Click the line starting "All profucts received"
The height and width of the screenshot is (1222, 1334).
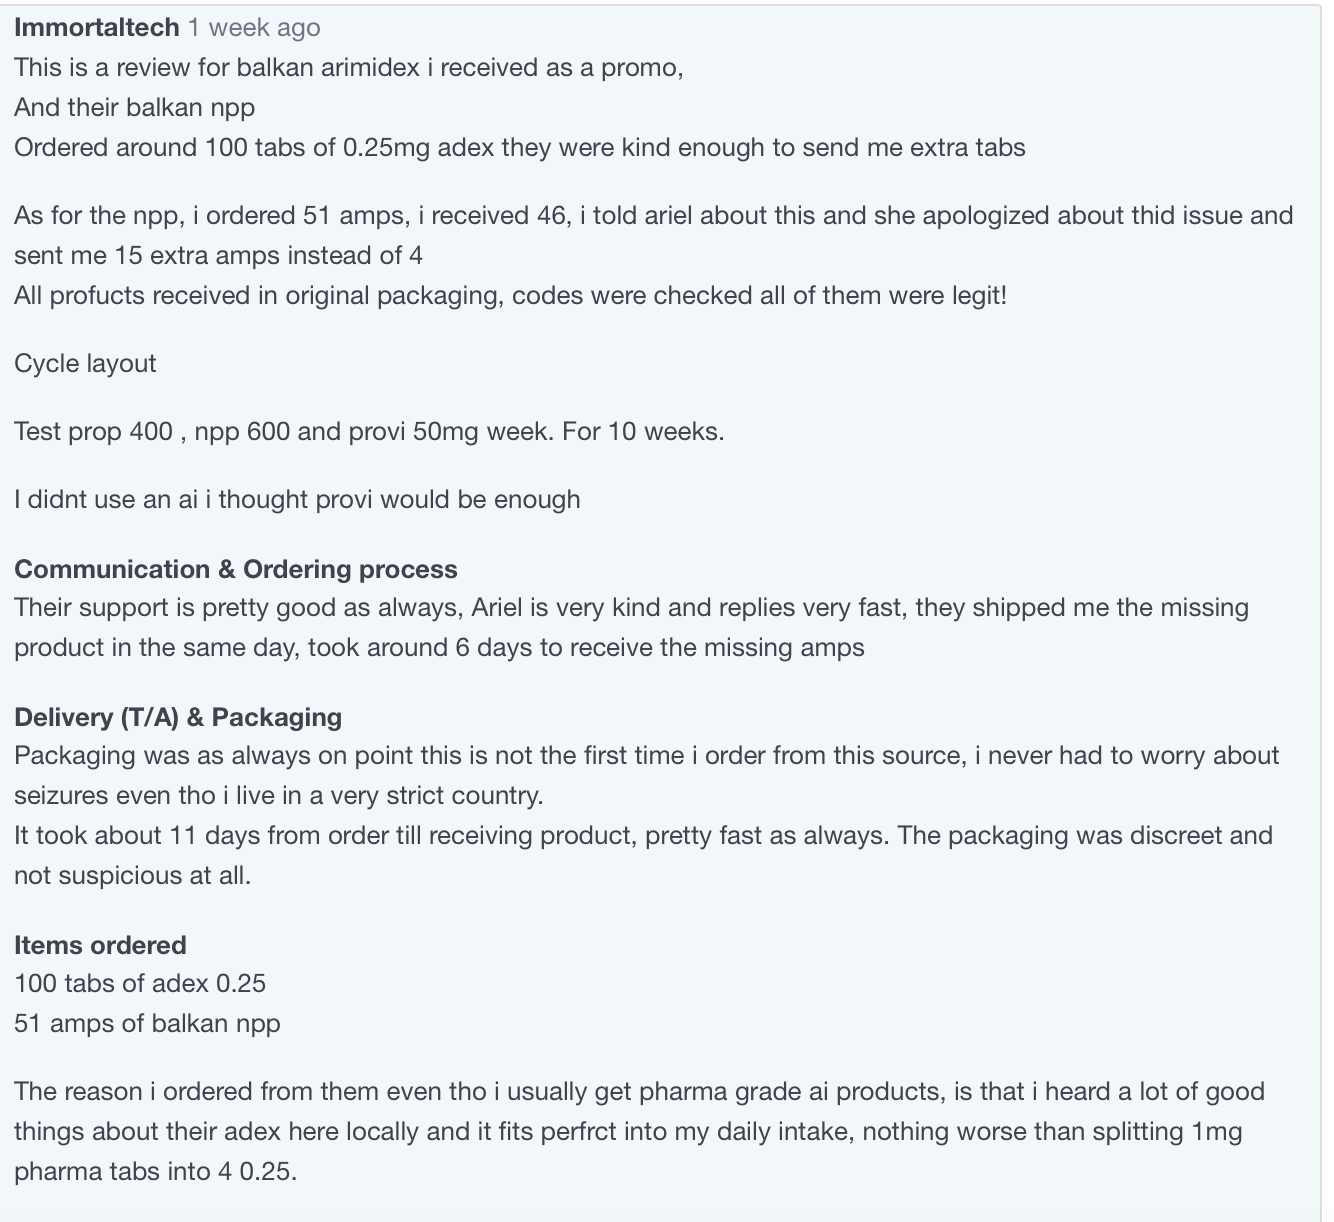510,295
